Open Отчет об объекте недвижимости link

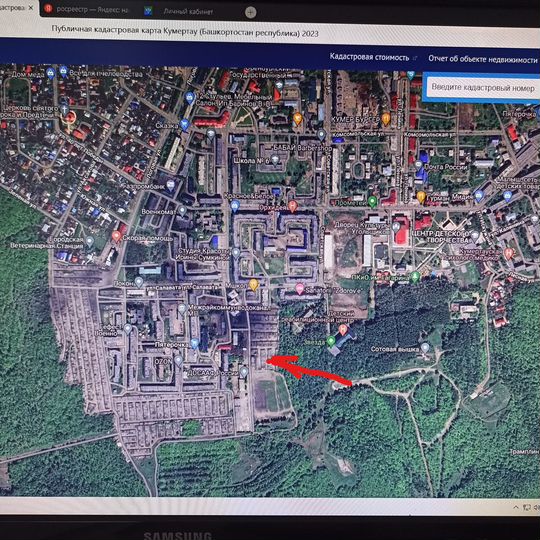coord(482,59)
